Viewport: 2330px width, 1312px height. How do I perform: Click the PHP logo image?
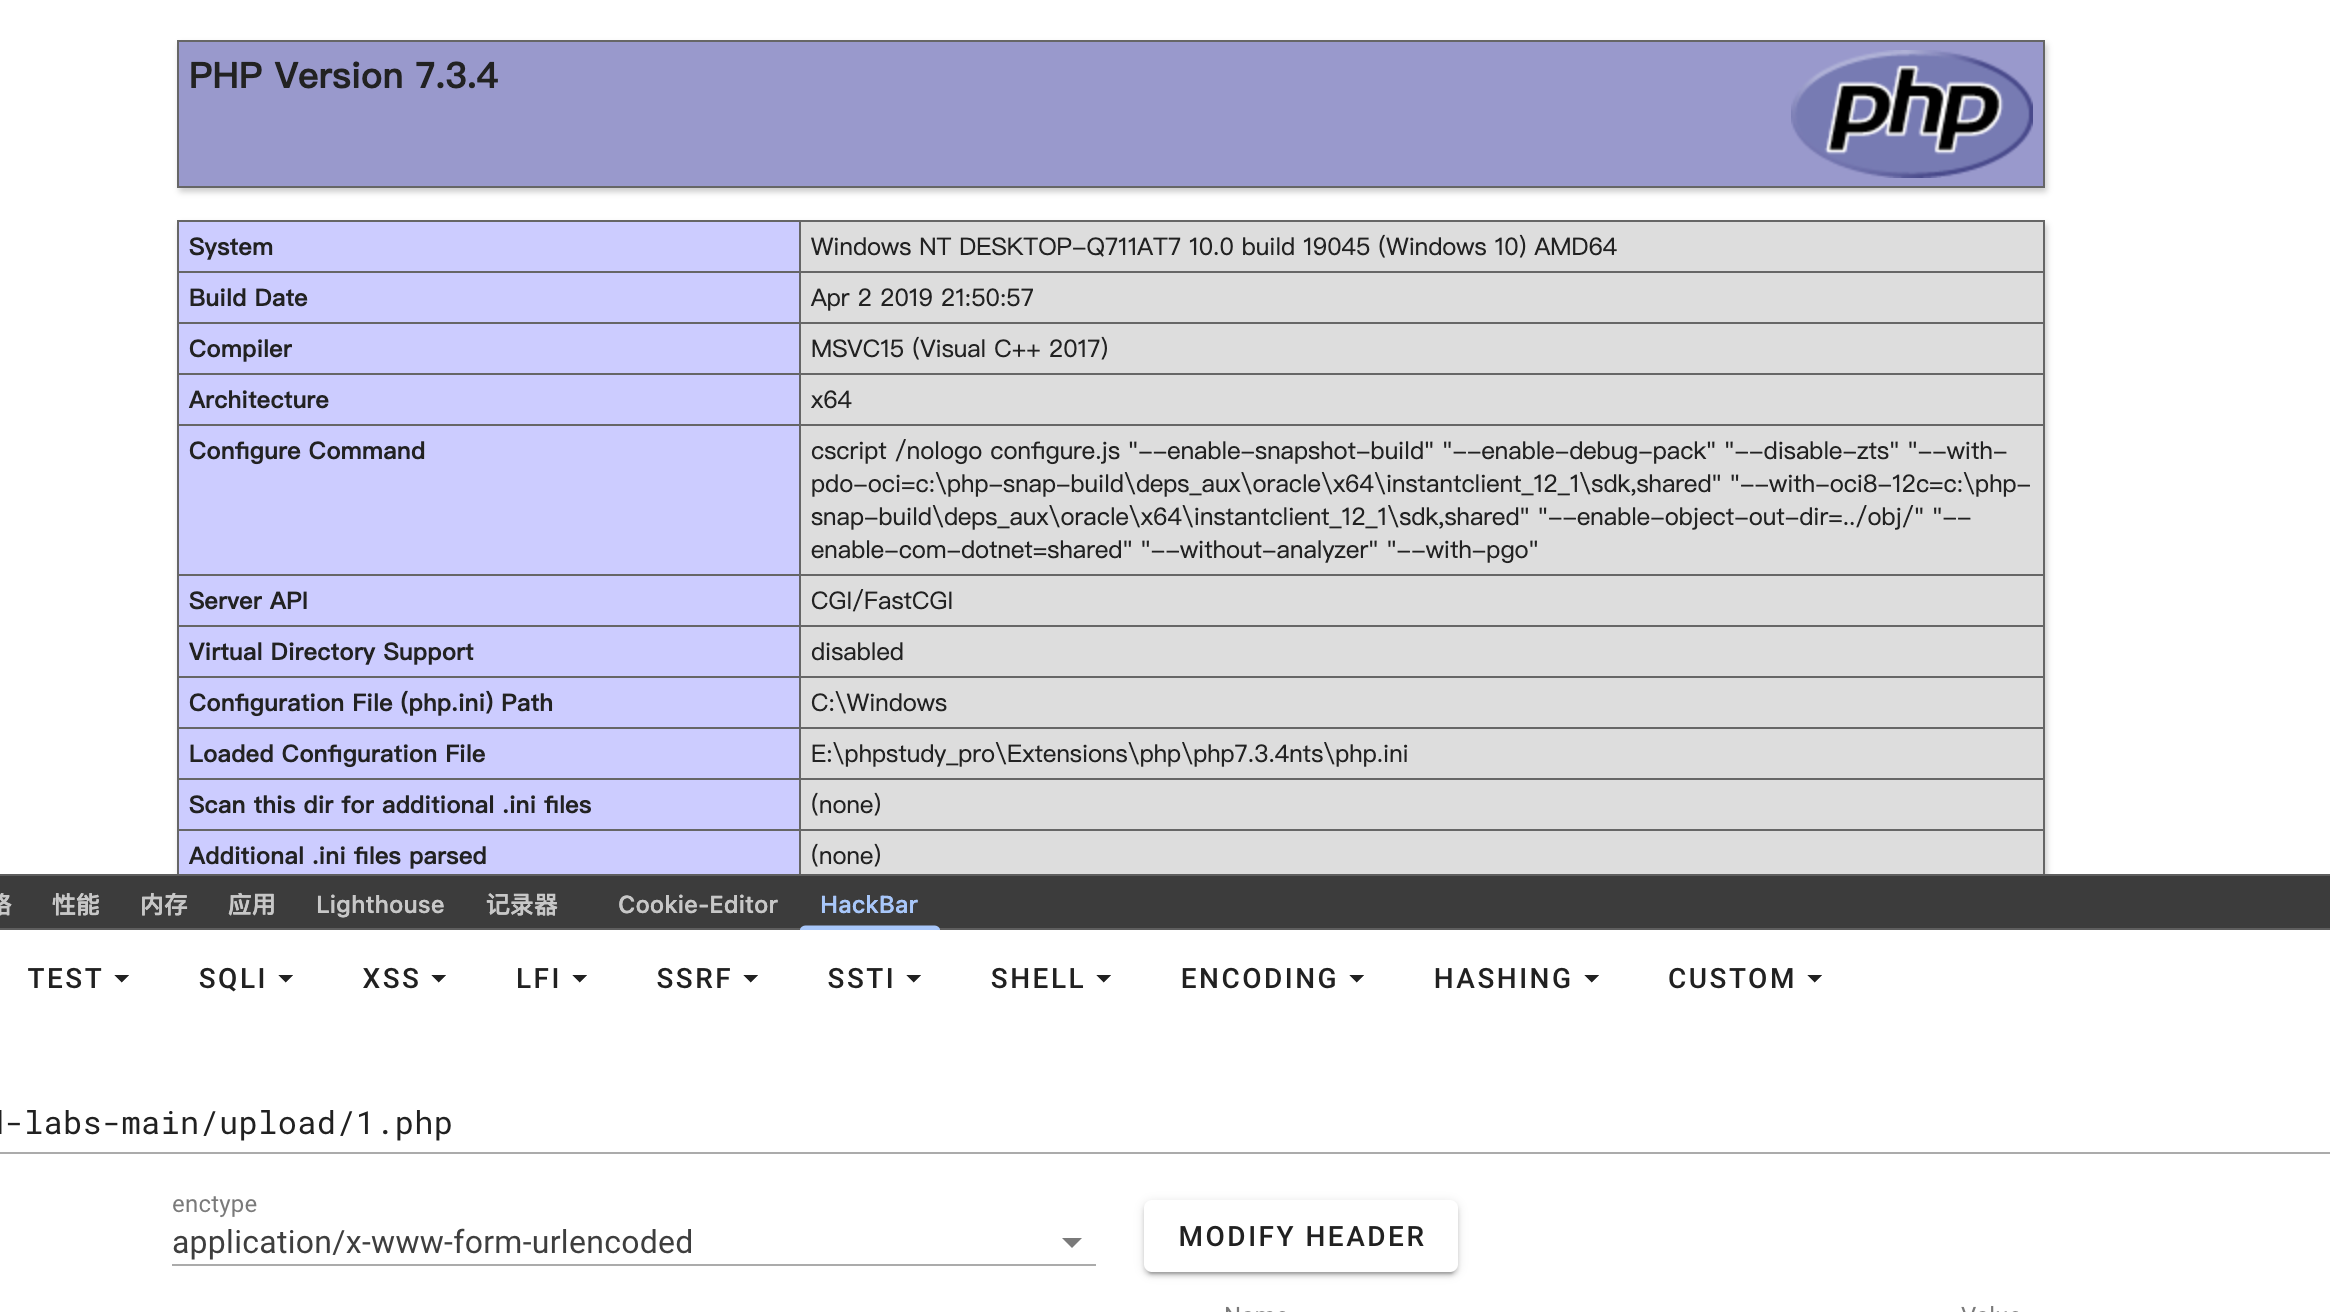point(1912,113)
